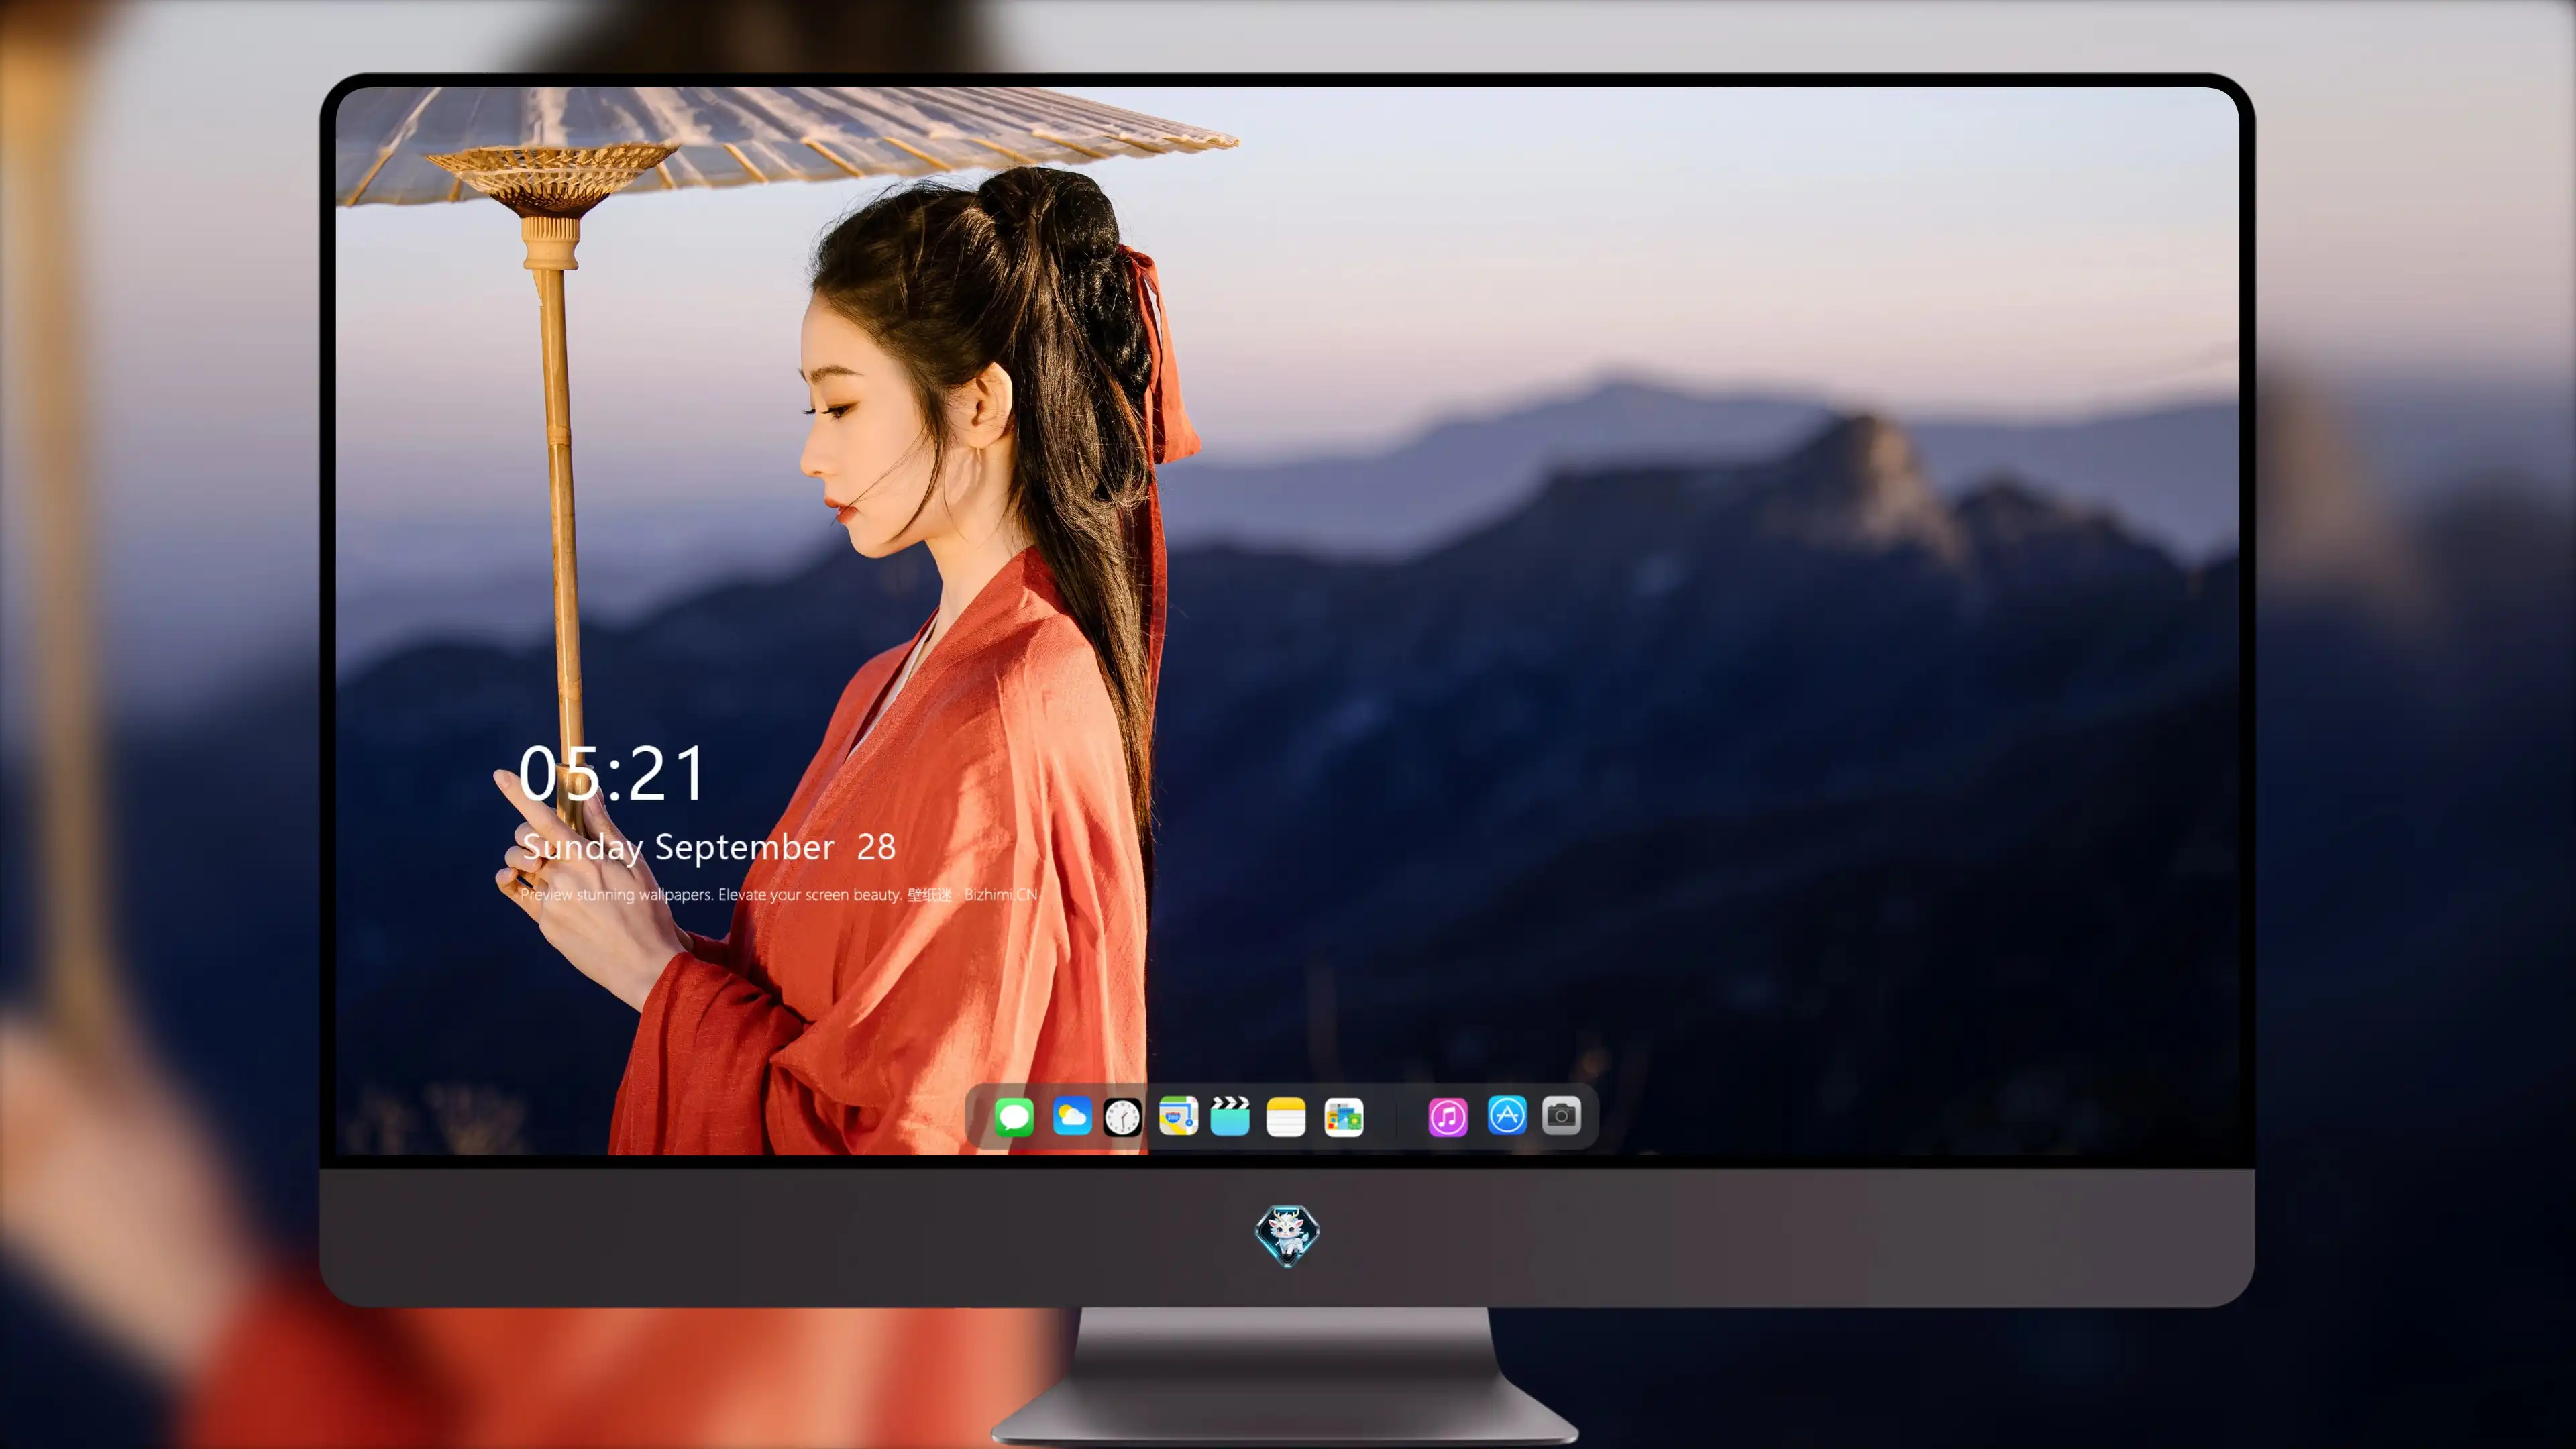Click the 'Preview stunning wallpapers' caption text

779,894
